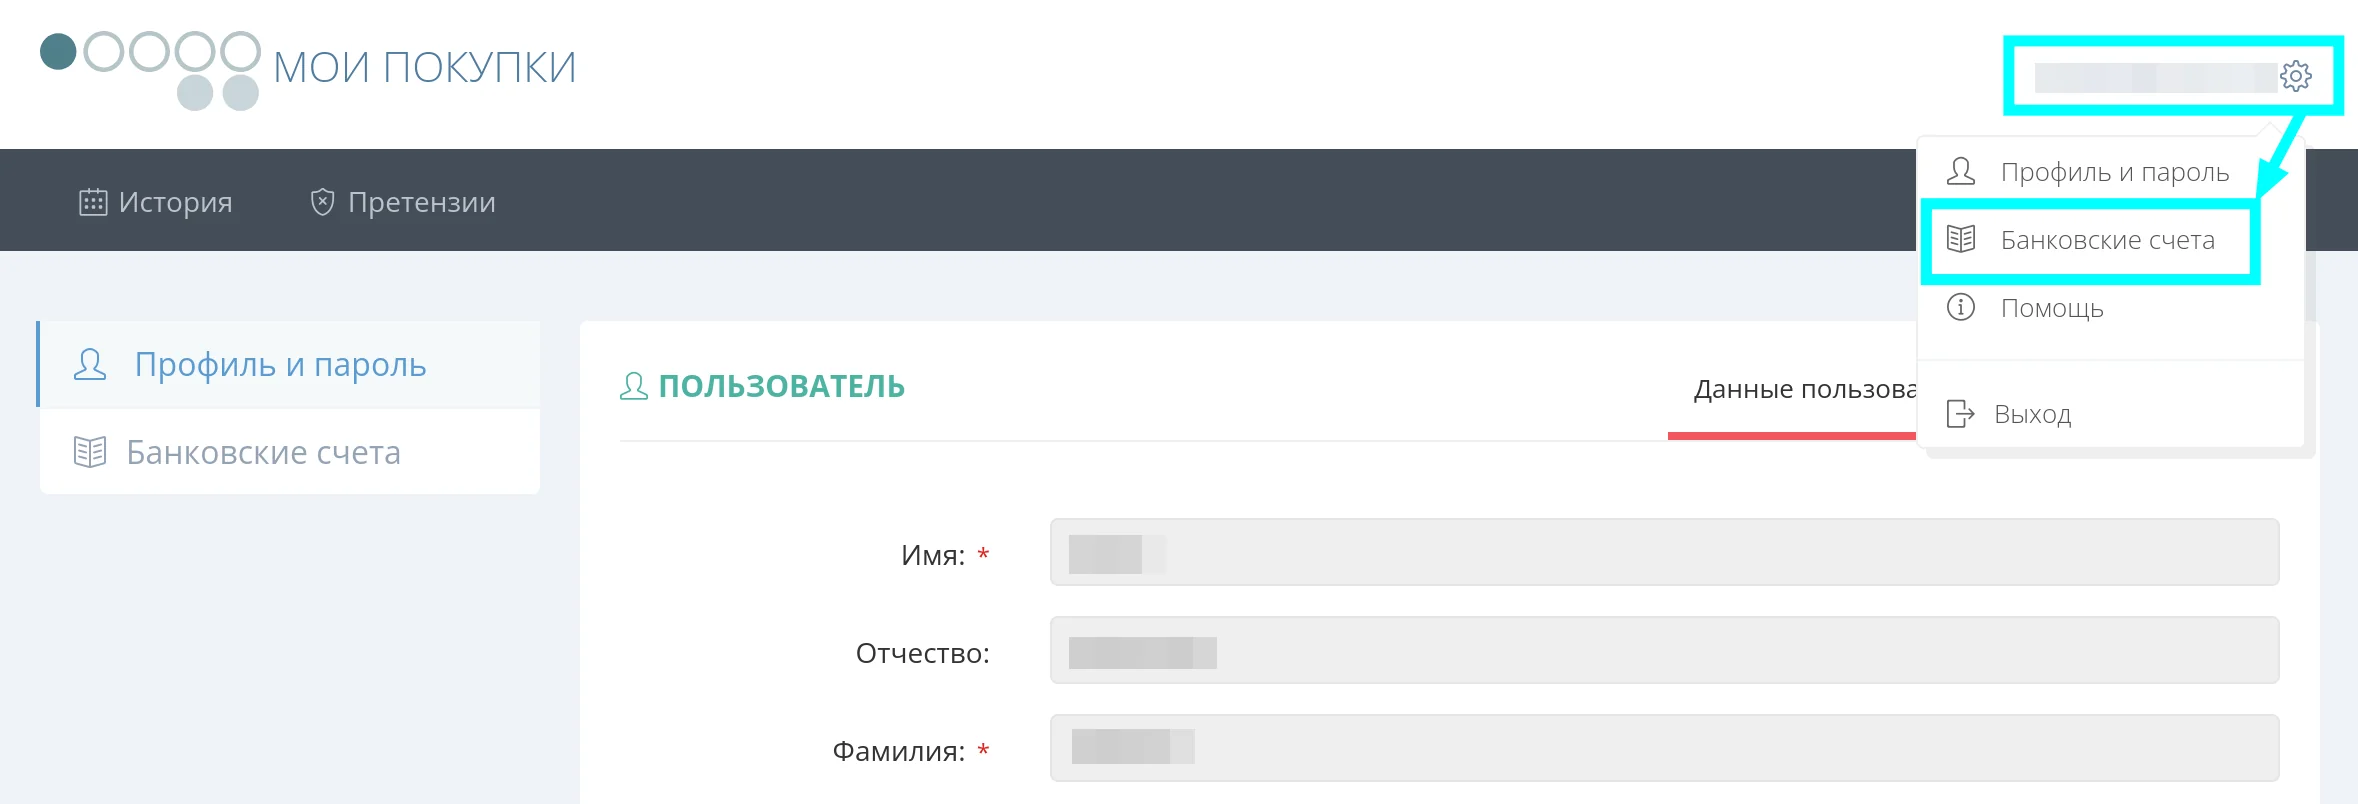Select the person icon next to Профиль и пароль

click(x=90, y=364)
